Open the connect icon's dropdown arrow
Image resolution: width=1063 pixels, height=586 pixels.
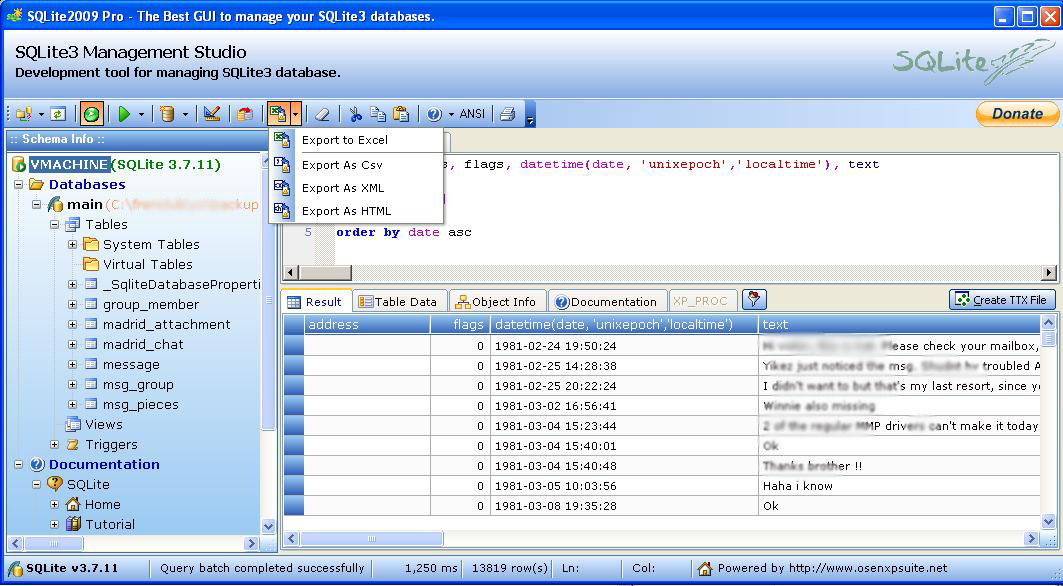(41, 114)
